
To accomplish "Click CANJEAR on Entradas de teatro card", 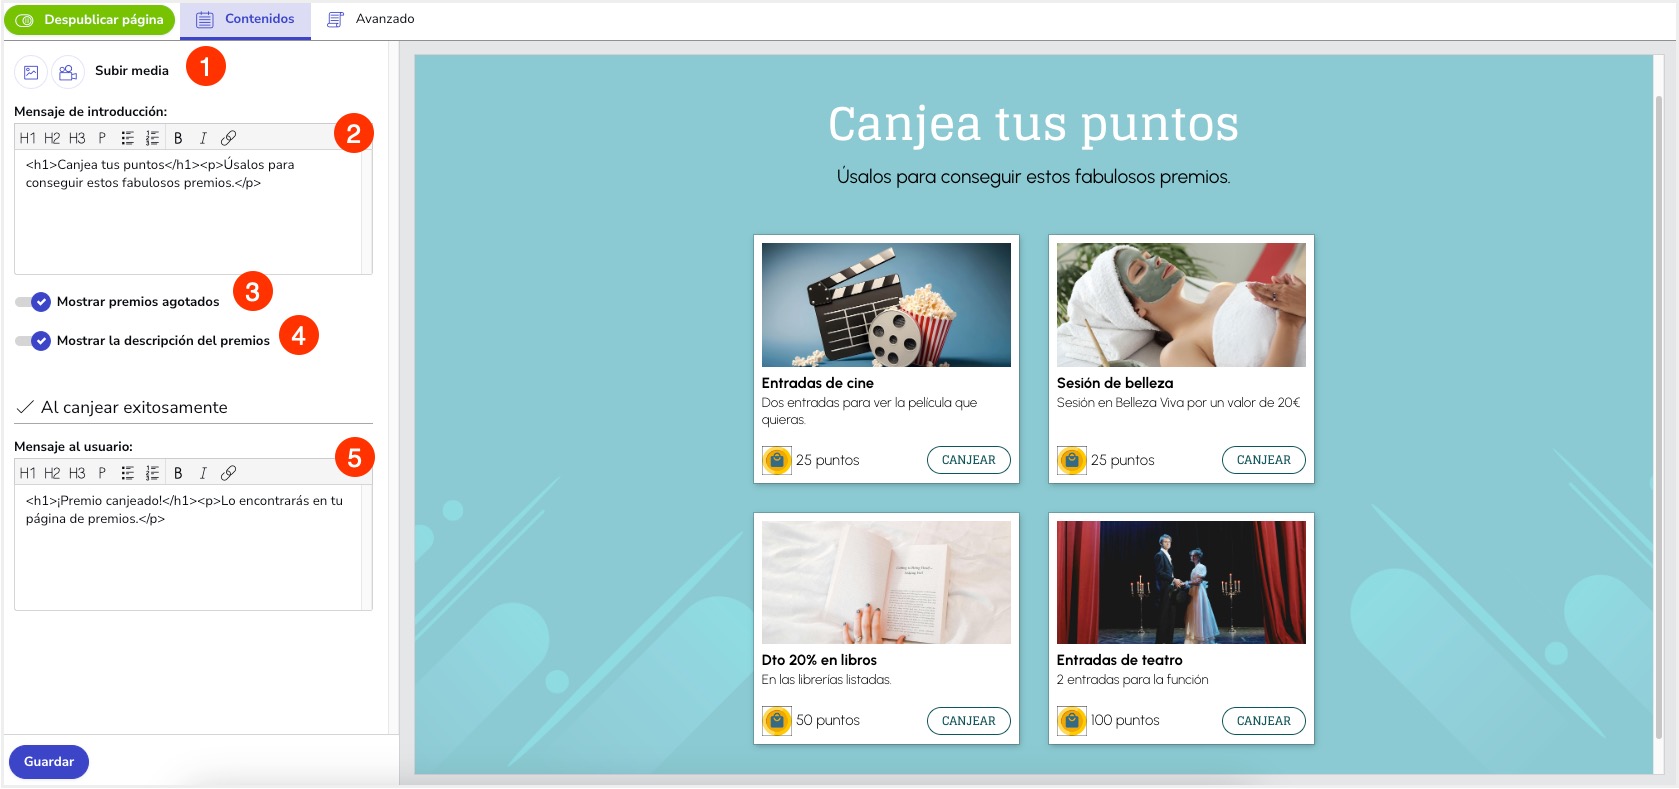I will pyautogui.click(x=1263, y=721).
